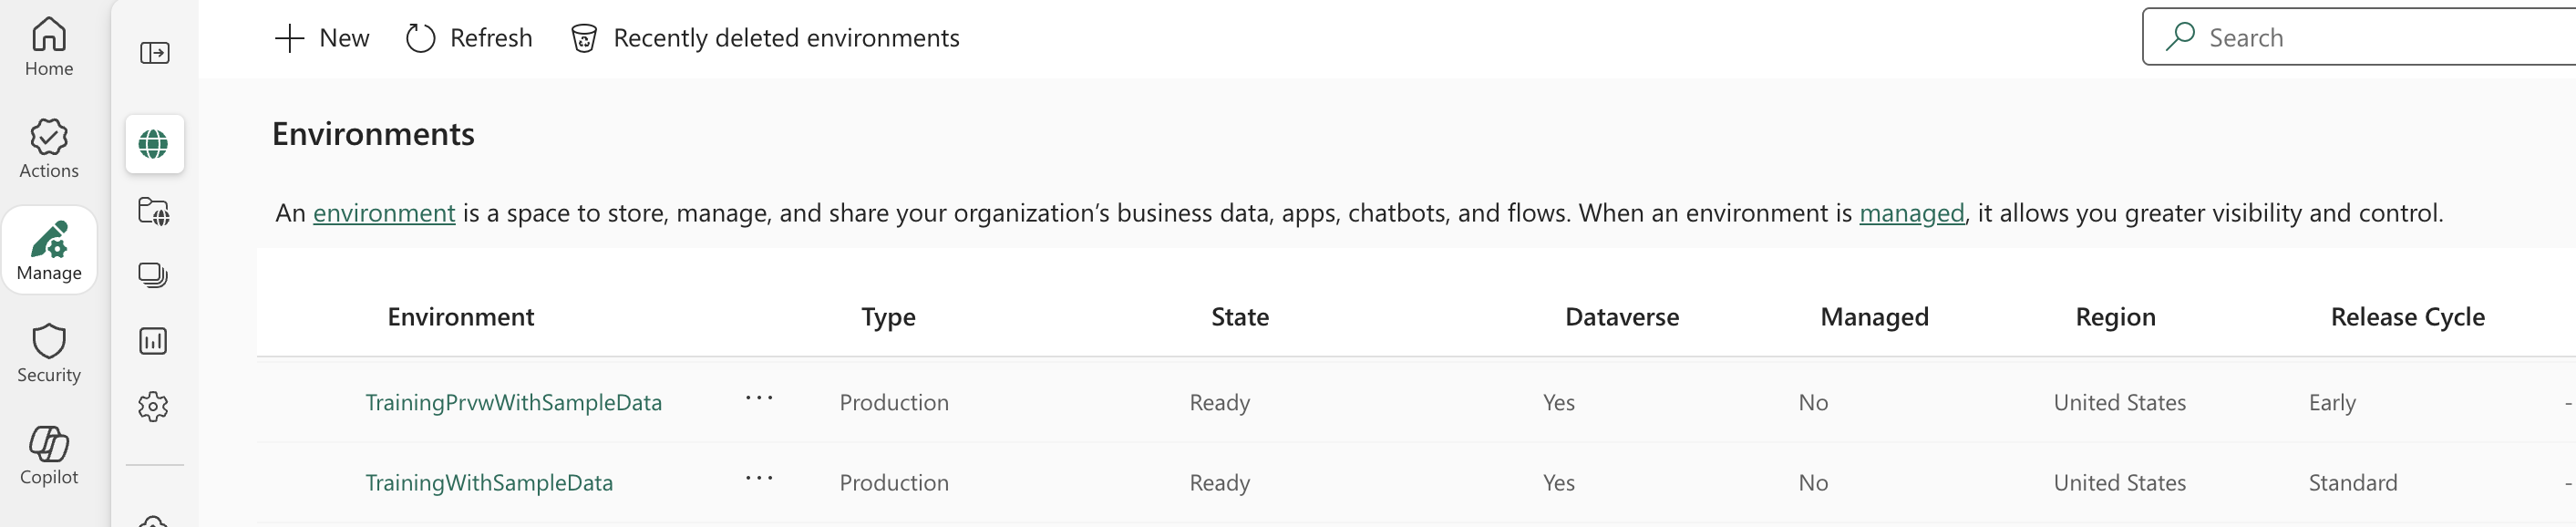Open the Home section in left rail

49,47
